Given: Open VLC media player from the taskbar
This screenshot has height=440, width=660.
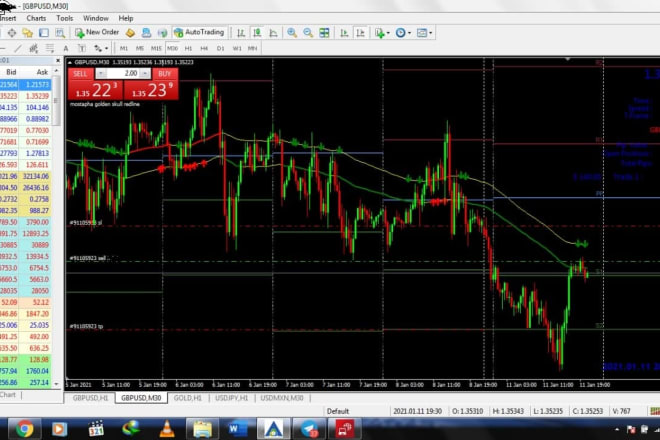Looking at the screenshot, I should pyautogui.click(x=167, y=429).
